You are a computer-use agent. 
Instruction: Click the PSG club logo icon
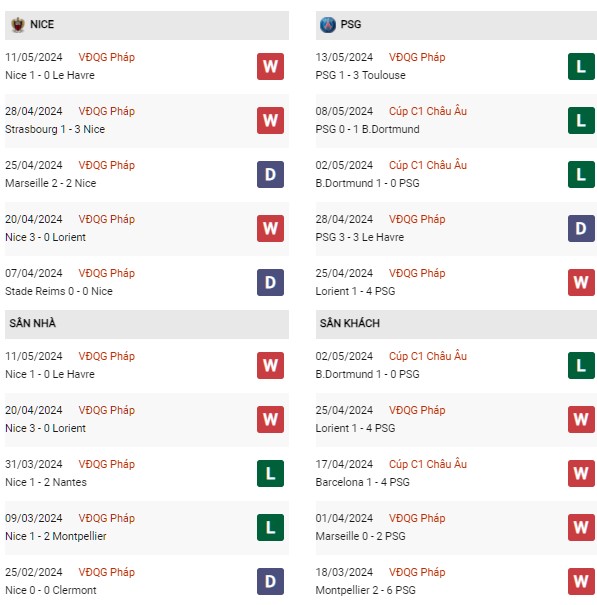click(x=328, y=25)
